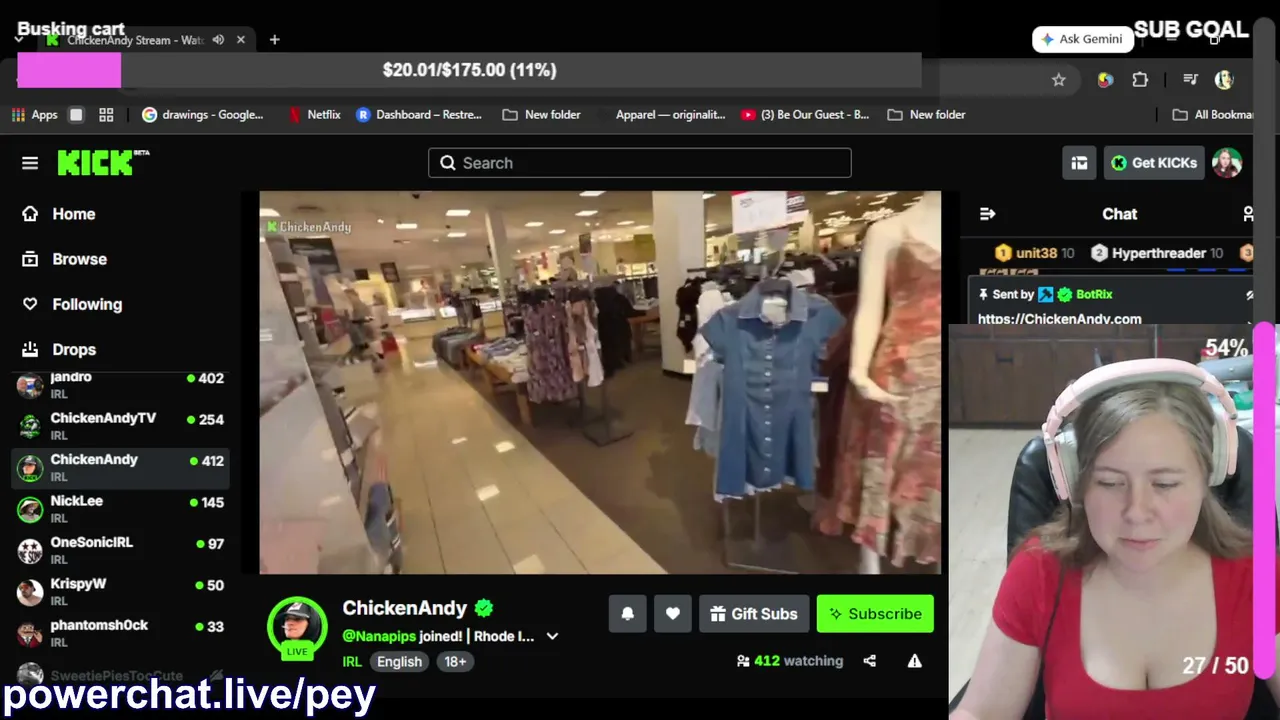Click unit38 on the chat leaderboard
This screenshot has width=1280, height=720.
tap(1034, 253)
